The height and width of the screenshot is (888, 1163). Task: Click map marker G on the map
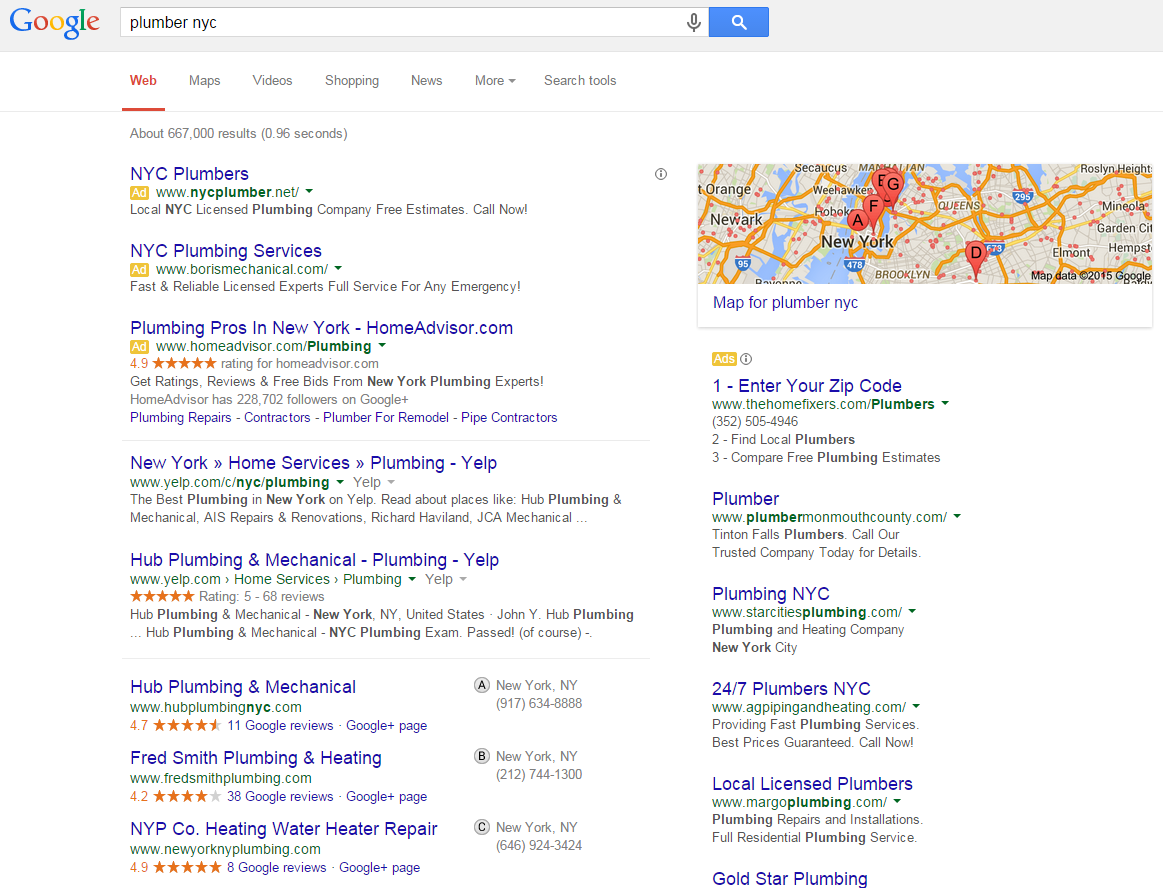[894, 185]
